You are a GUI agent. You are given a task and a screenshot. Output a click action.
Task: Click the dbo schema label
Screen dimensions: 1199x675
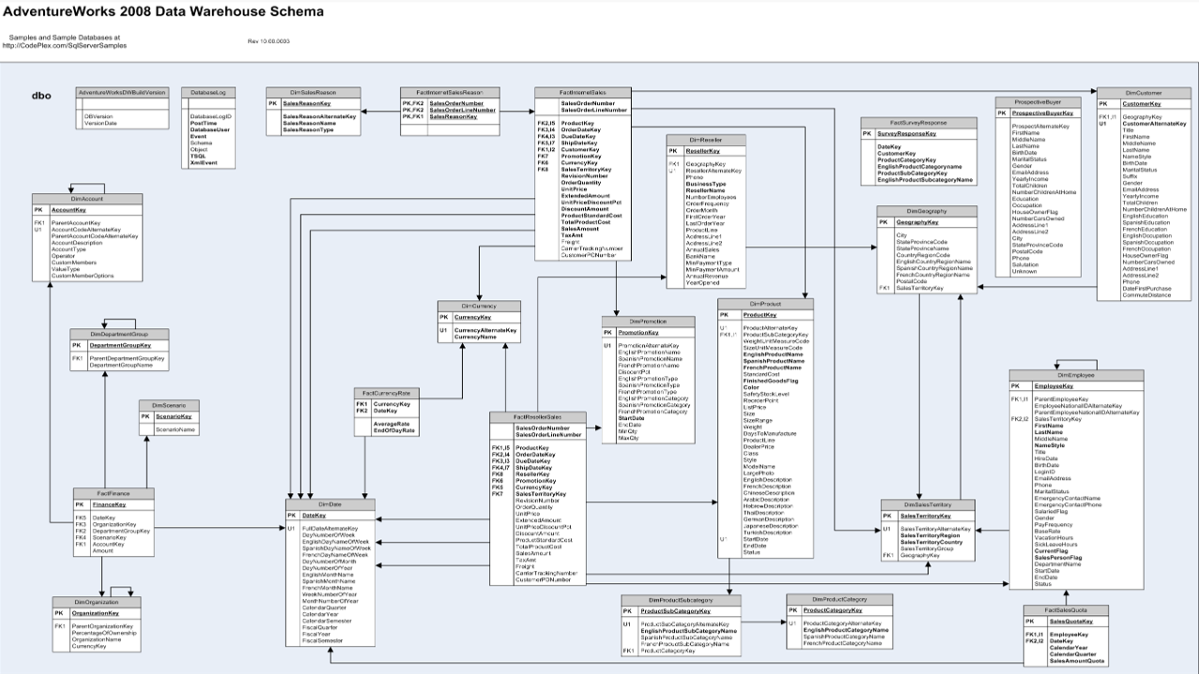(41, 96)
